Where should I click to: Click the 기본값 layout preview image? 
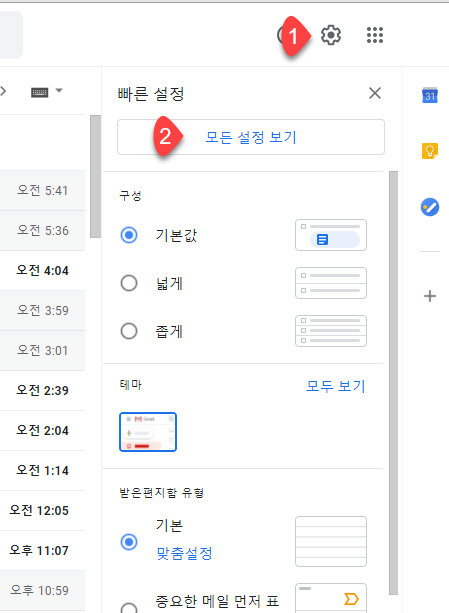pos(331,235)
